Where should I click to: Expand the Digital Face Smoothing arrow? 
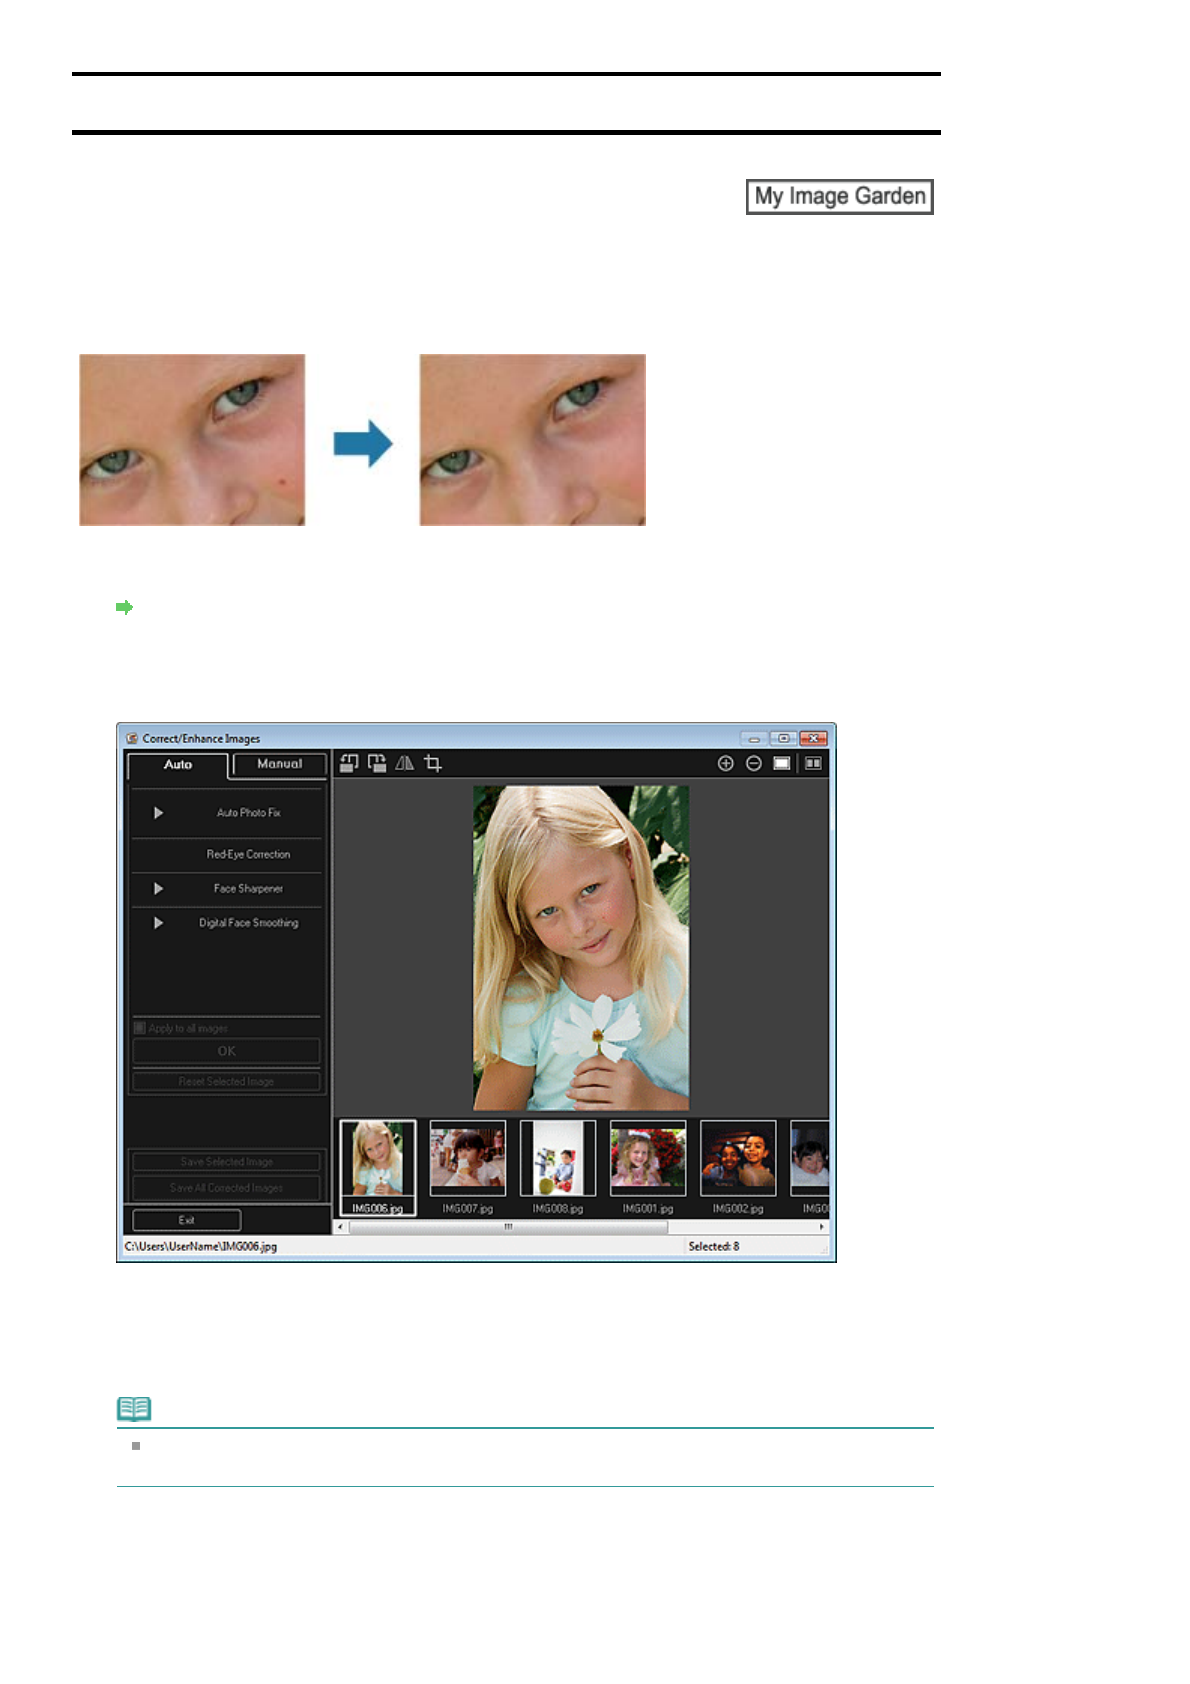(158, 923)
